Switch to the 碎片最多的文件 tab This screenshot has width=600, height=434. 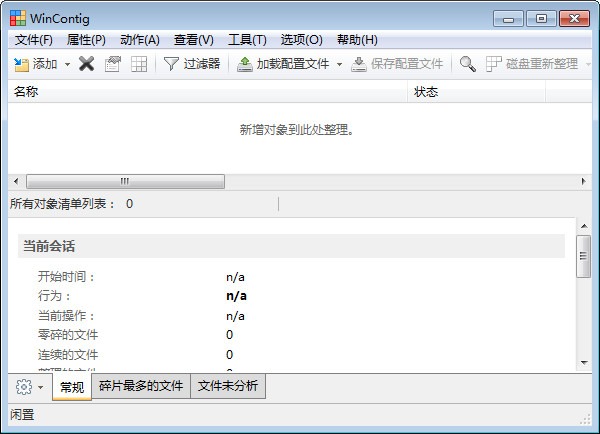pos(141,386)
